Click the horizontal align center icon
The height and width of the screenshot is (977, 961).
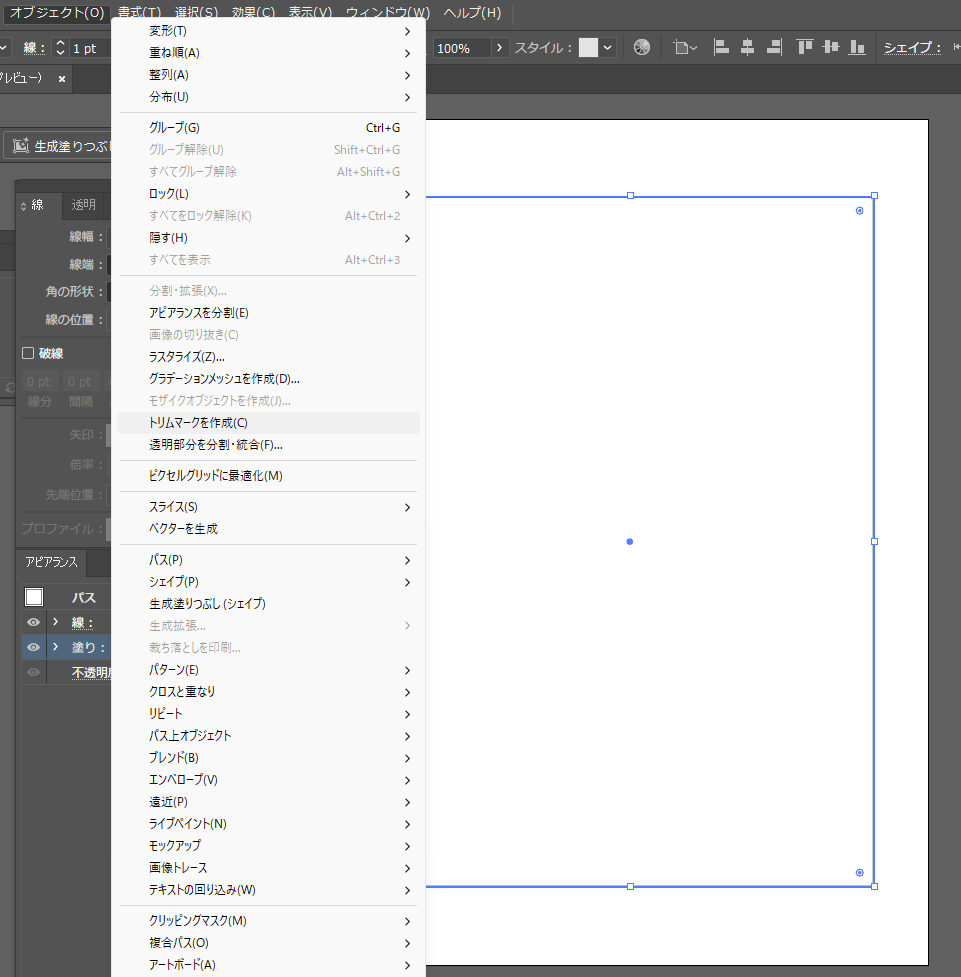[x=747, y=47]
